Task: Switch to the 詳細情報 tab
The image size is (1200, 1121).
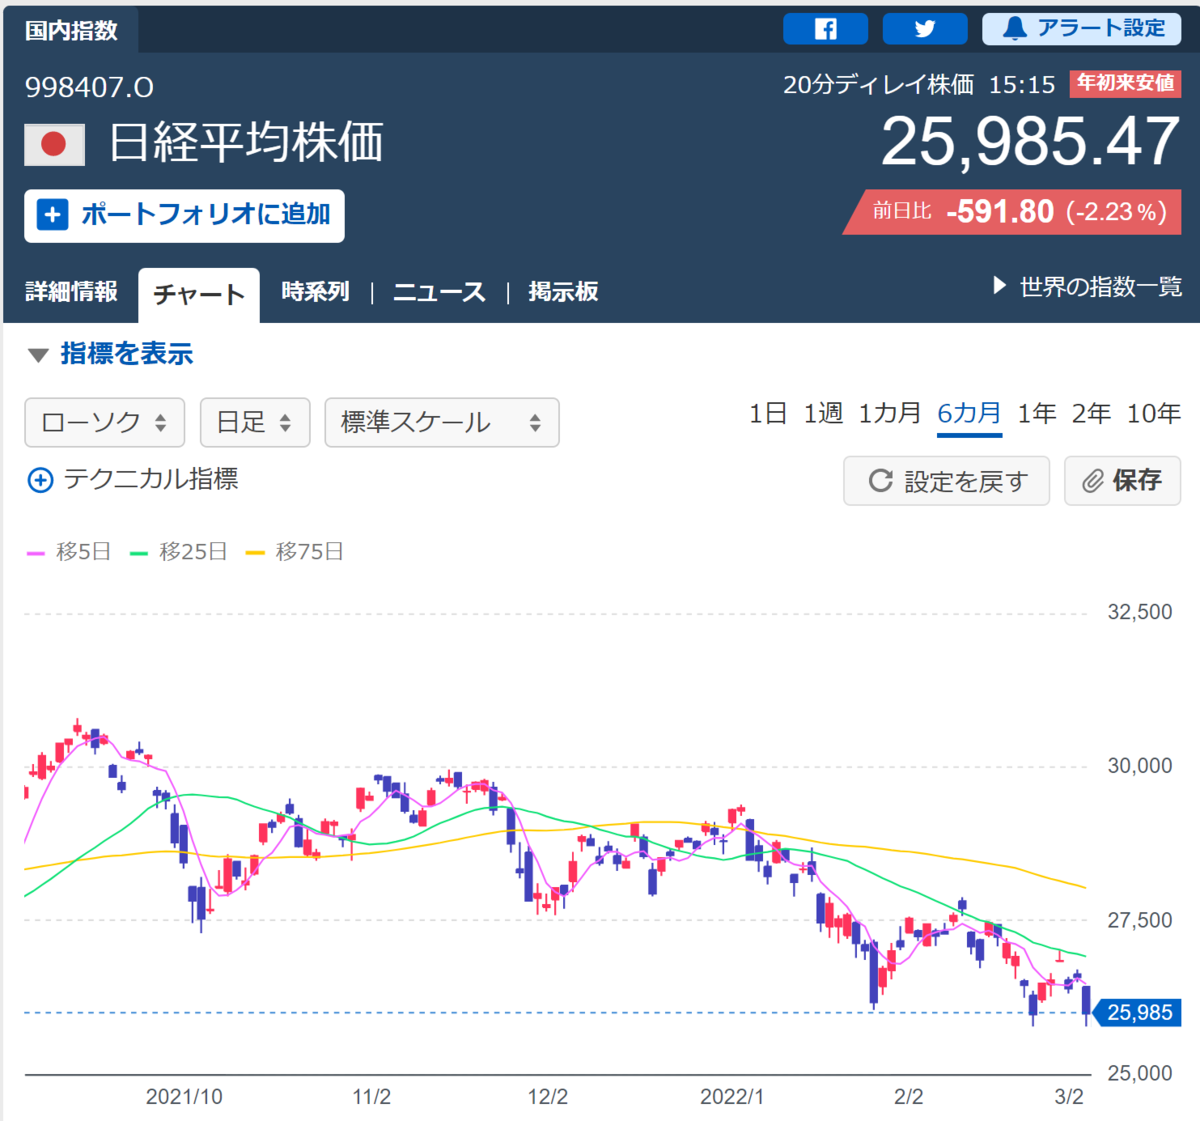Action: click(71, 292)
